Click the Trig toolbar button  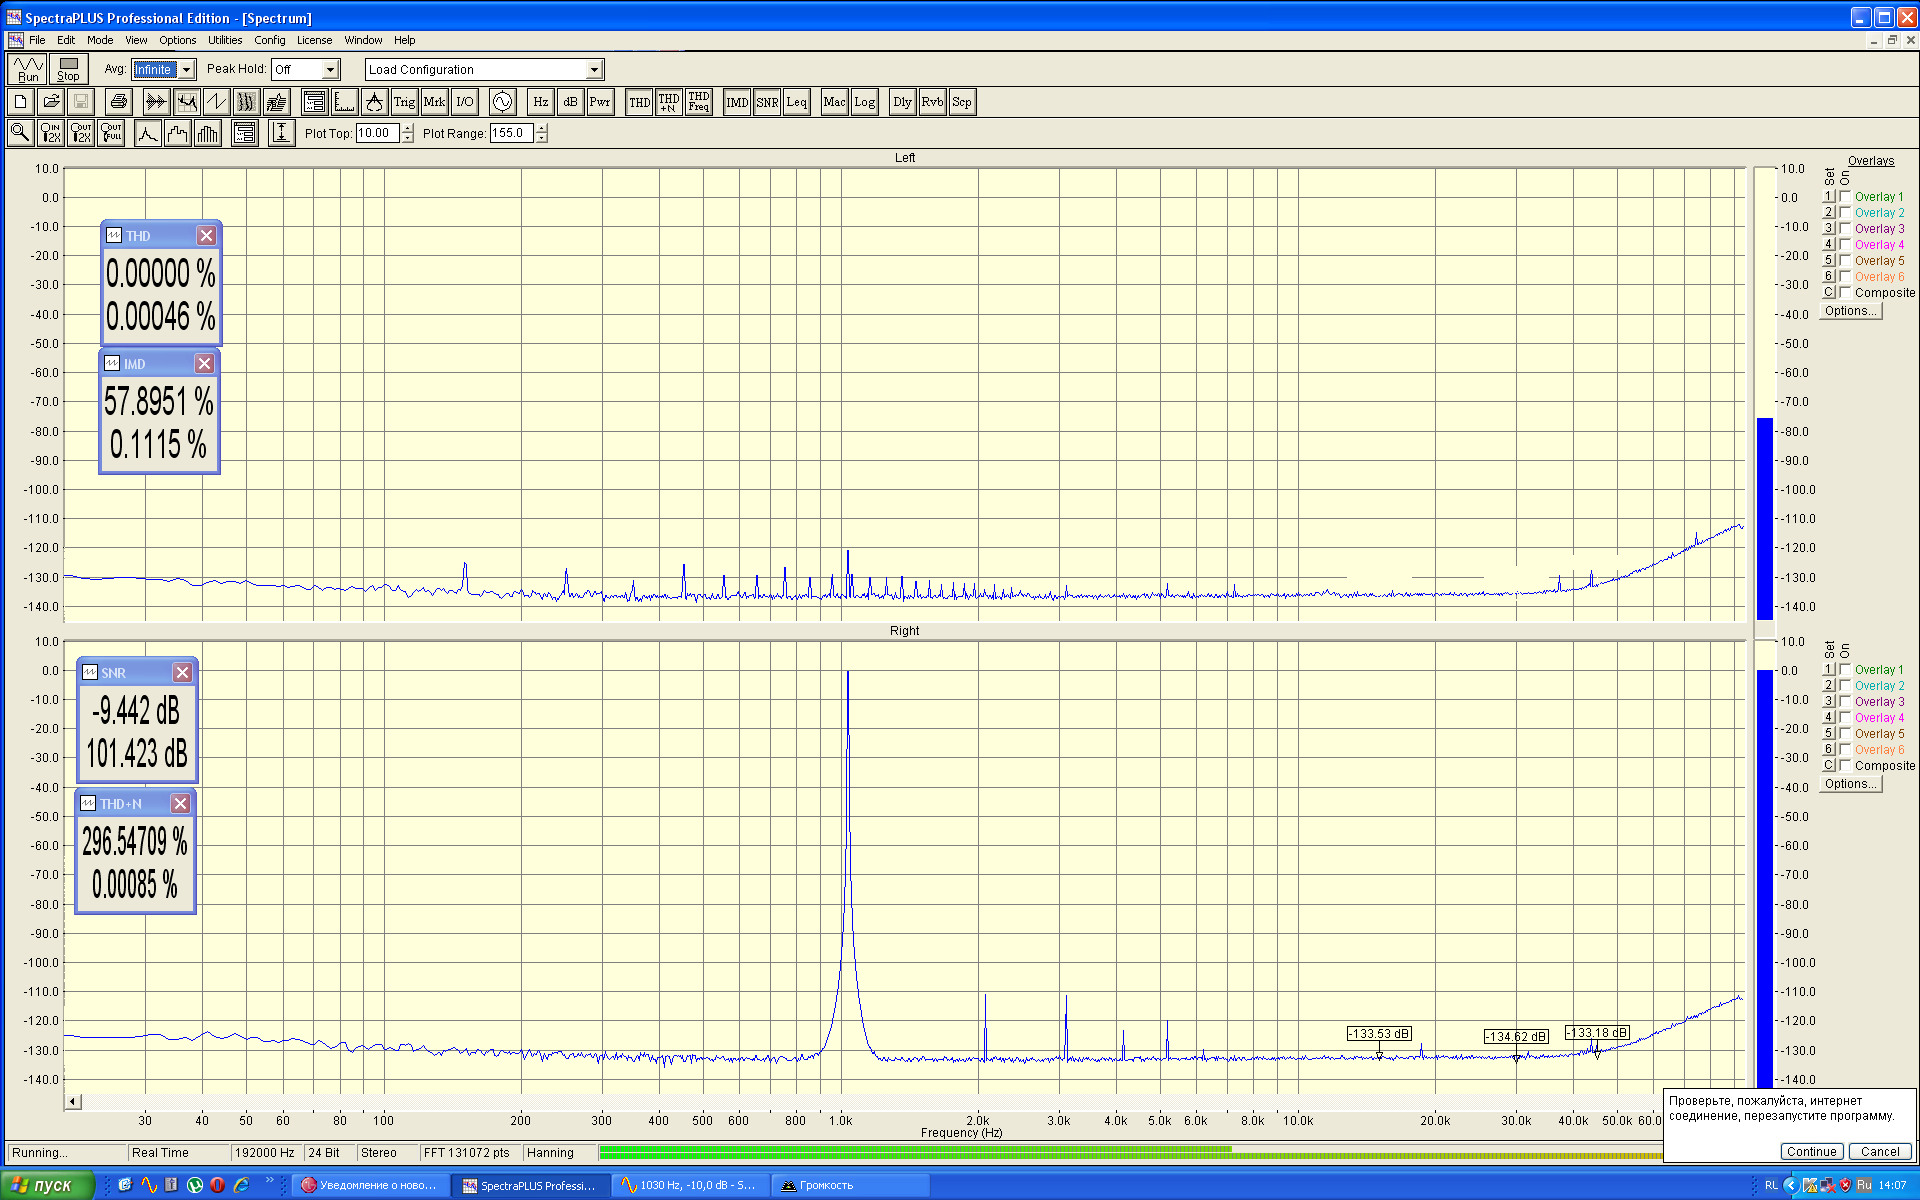click(404, 102)
